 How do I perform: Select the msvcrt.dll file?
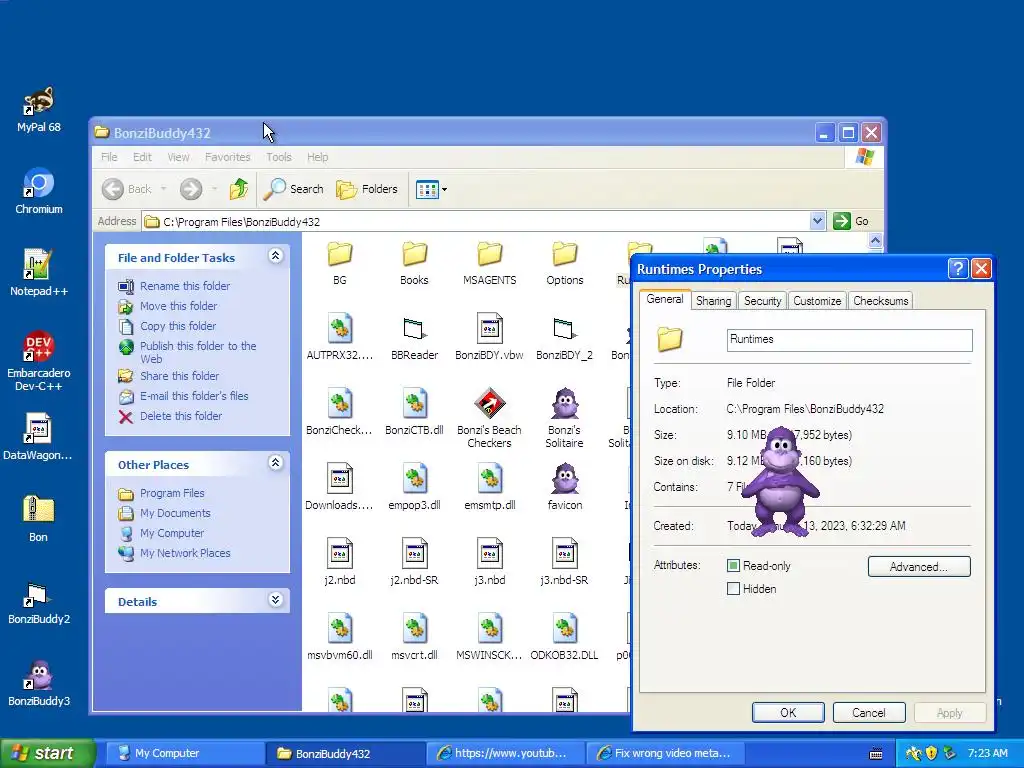(x=414, y=637)
